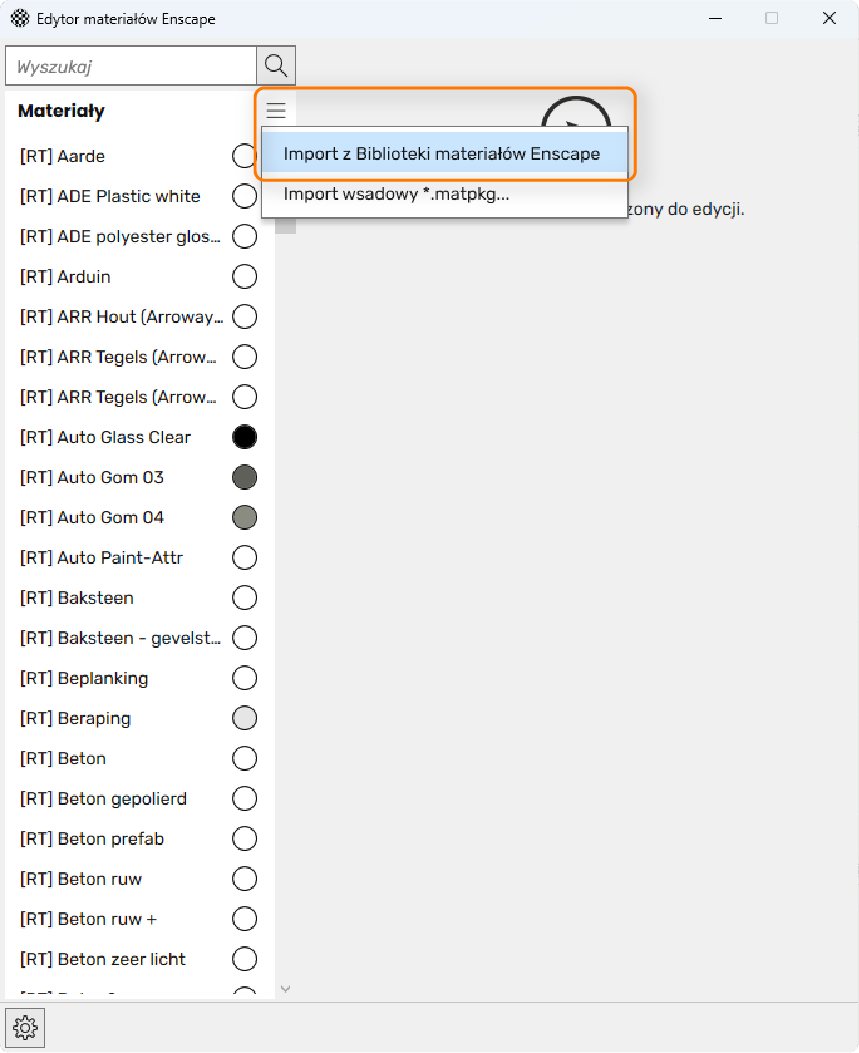
Task: Close the Edytor materiałów Enscape window
Action: (829, 18)
